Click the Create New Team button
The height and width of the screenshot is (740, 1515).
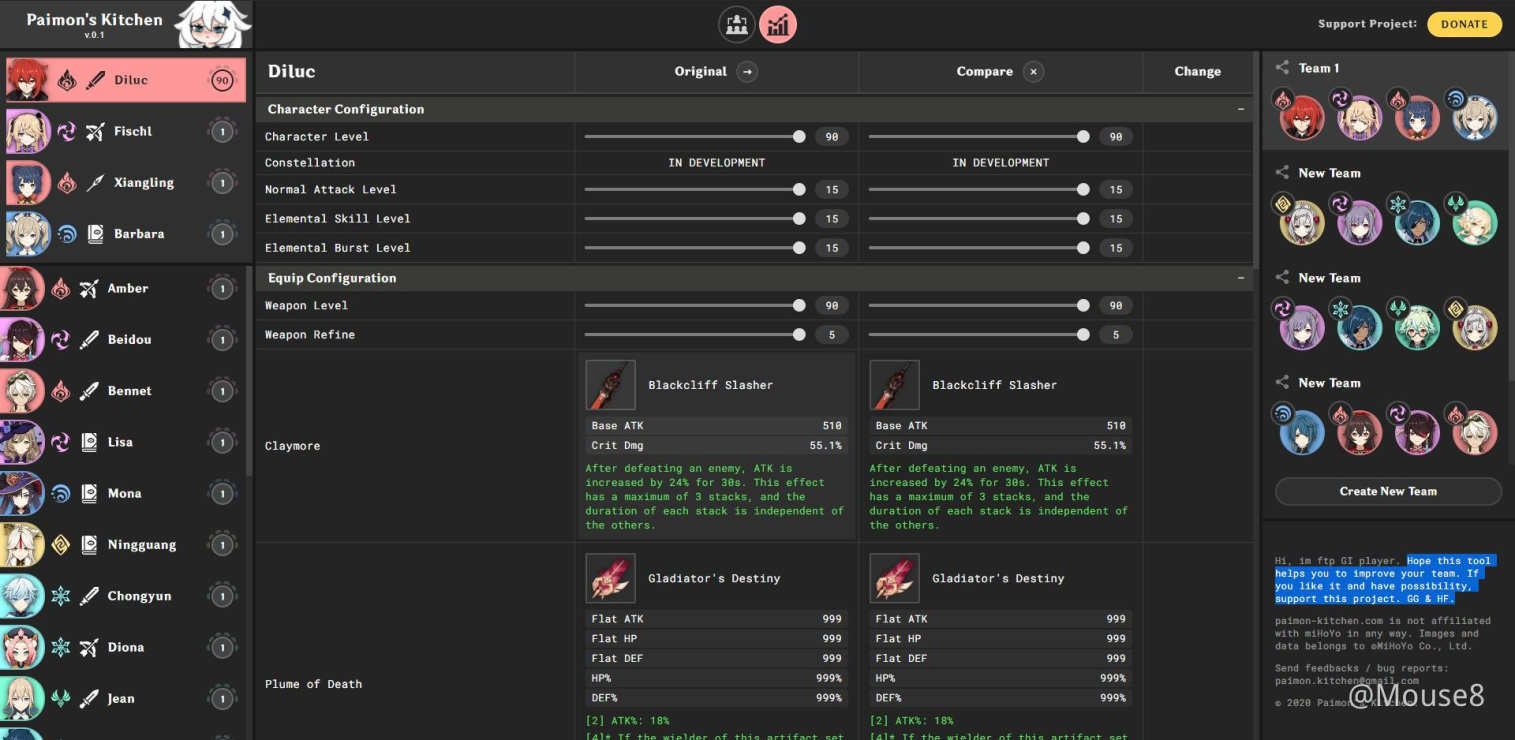pyautogui.click(x=1387, y=491)
